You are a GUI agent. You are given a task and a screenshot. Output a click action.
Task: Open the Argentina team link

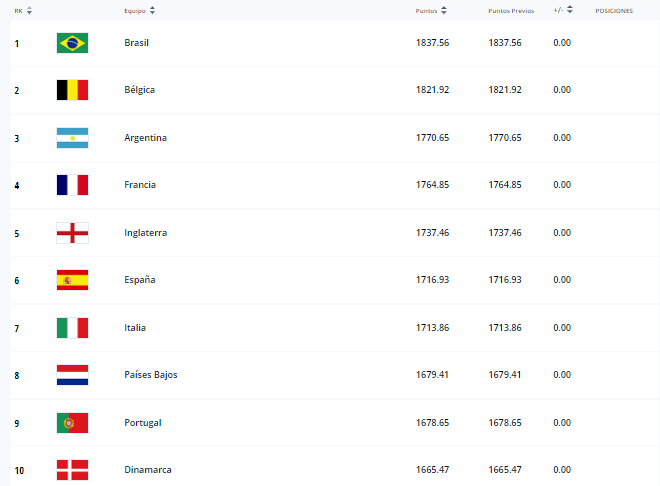[145, 138]
